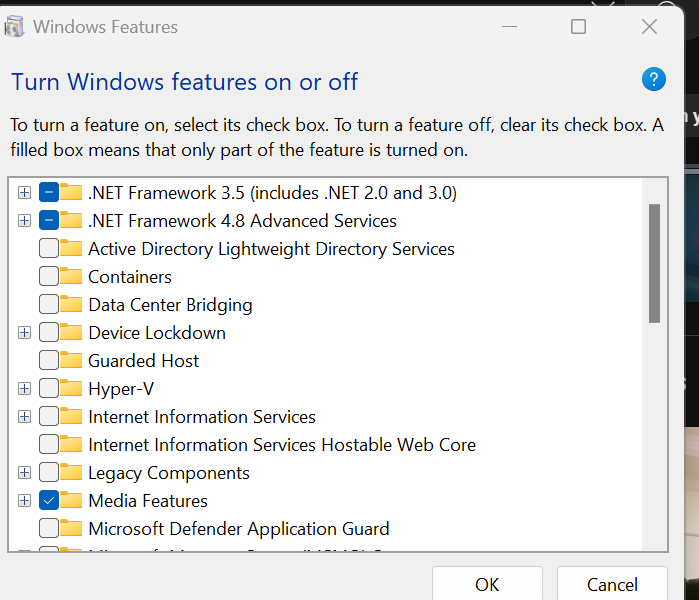The height and width of the screenshot is (600, 699).
Task: Click folder icon beside Internet Information Services
Action: 71,416
